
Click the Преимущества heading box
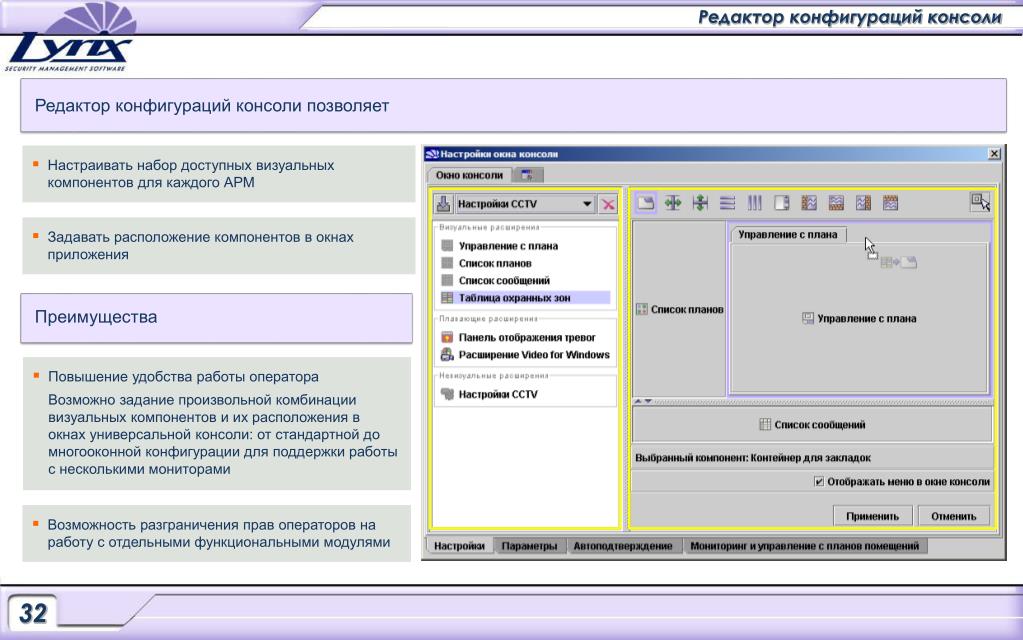[x=217, y=318]
